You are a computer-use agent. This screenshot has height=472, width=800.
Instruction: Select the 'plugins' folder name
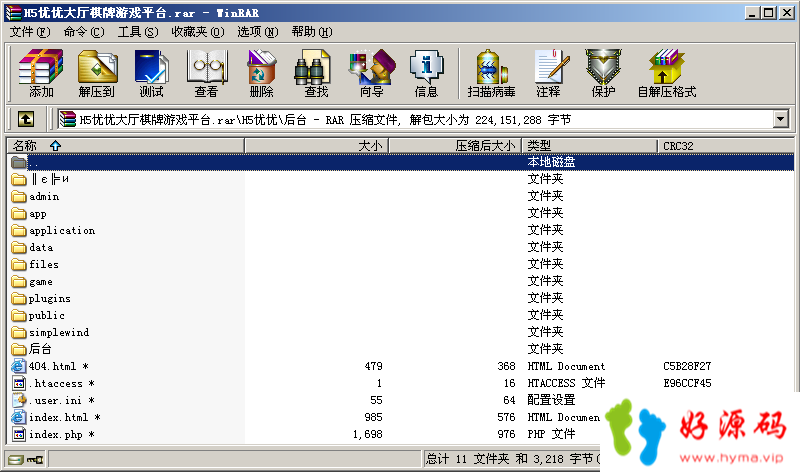[49, 299]
